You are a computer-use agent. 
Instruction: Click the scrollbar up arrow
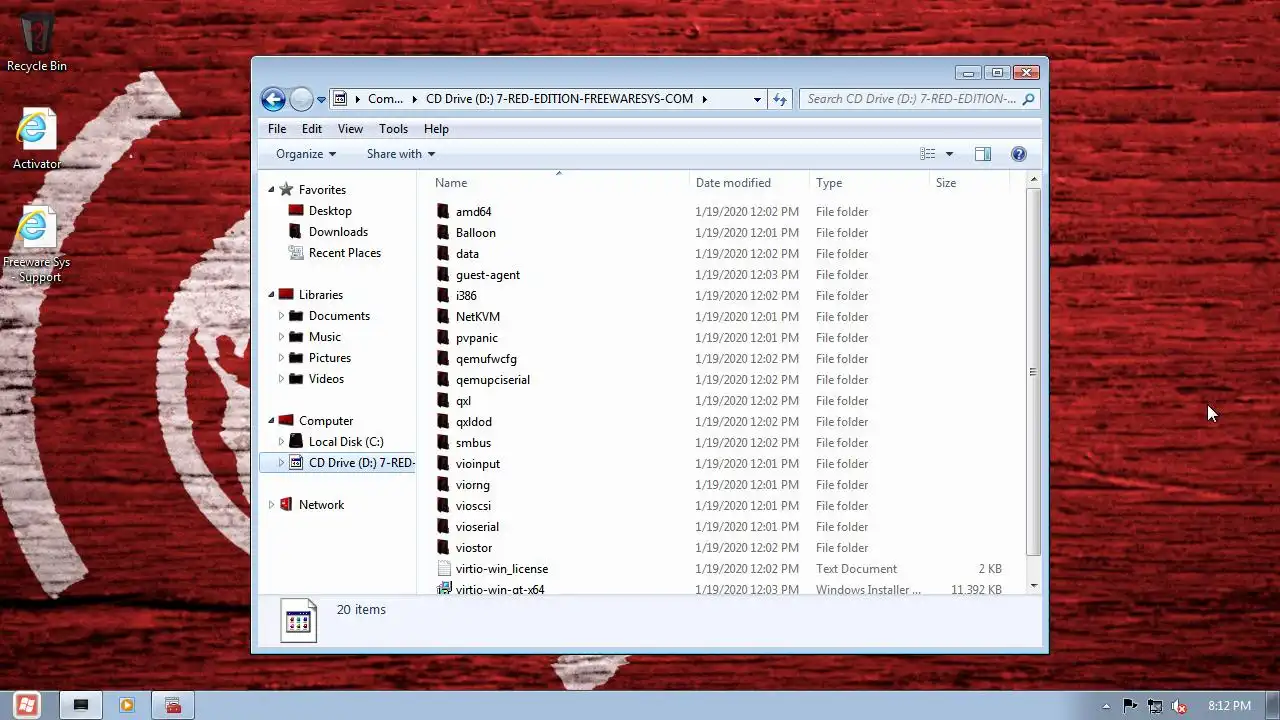click(1033, 180)
